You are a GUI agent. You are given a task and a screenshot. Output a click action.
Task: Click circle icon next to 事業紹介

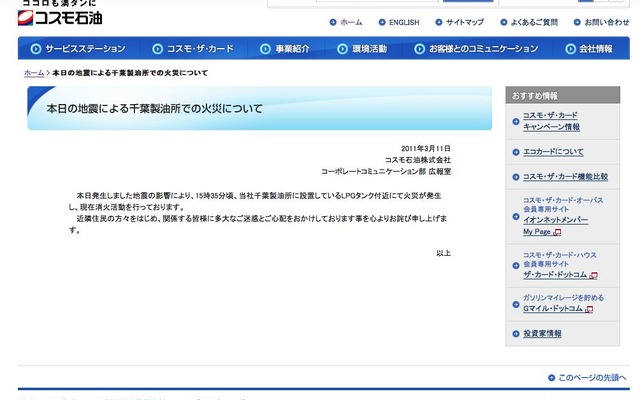click(265, 49)
